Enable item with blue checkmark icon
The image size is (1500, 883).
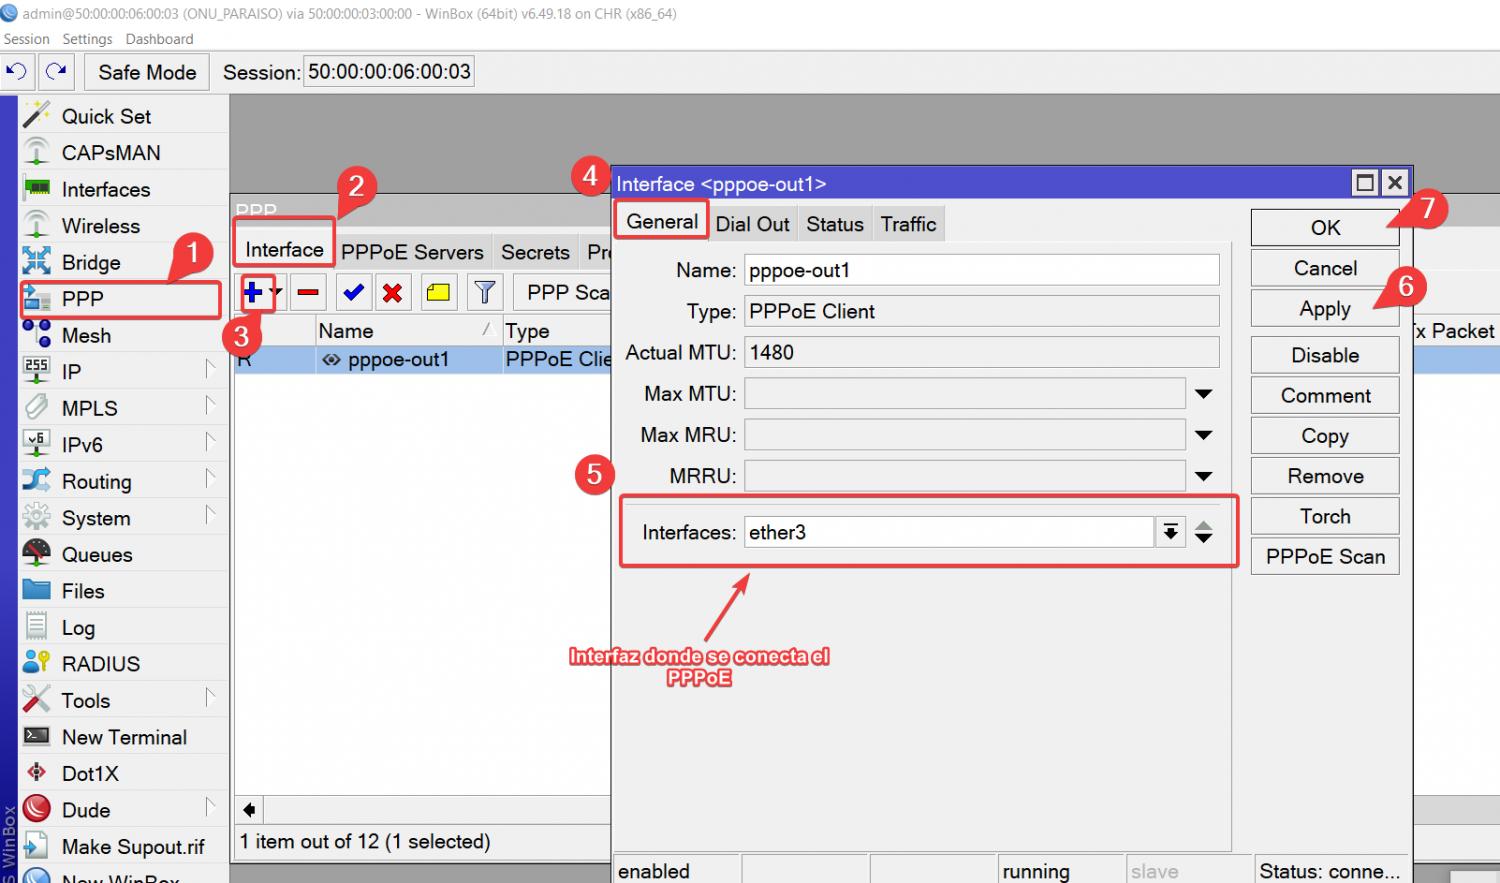coord(353,292)
